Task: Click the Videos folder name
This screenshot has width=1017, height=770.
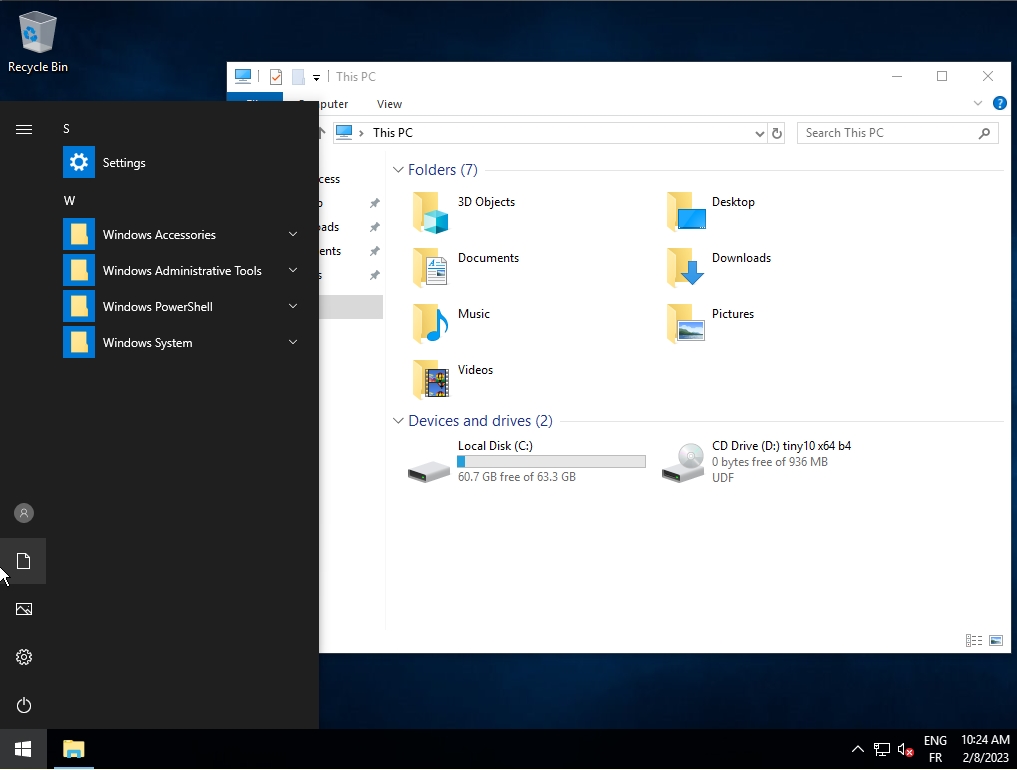Action: pos(475,370)
